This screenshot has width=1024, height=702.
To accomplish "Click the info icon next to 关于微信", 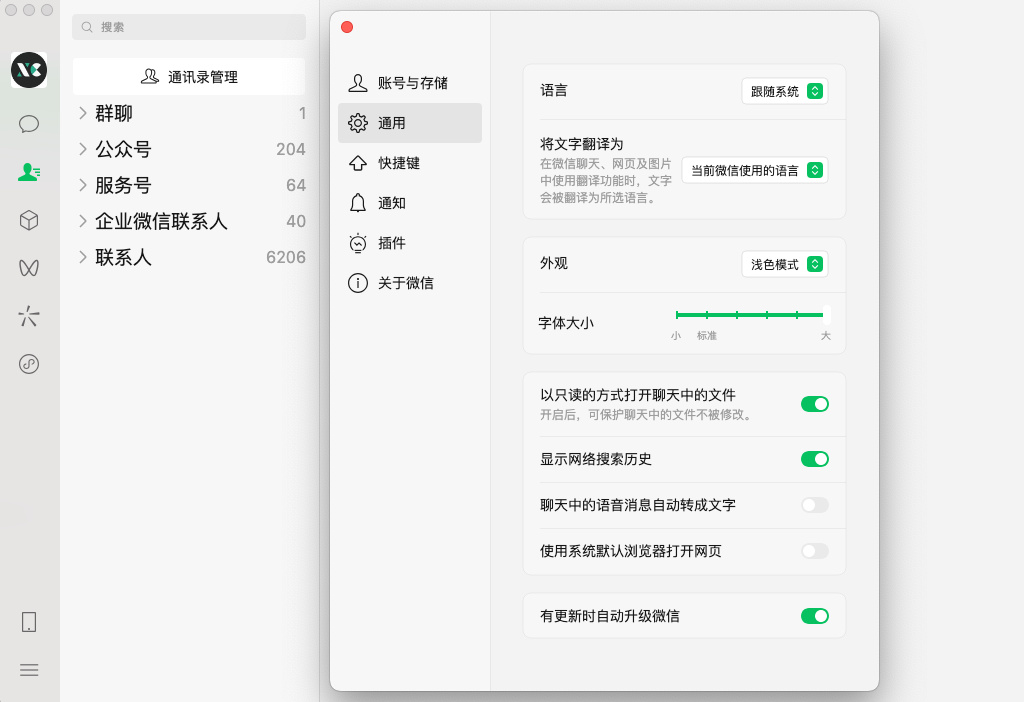I will coord(358,283).
